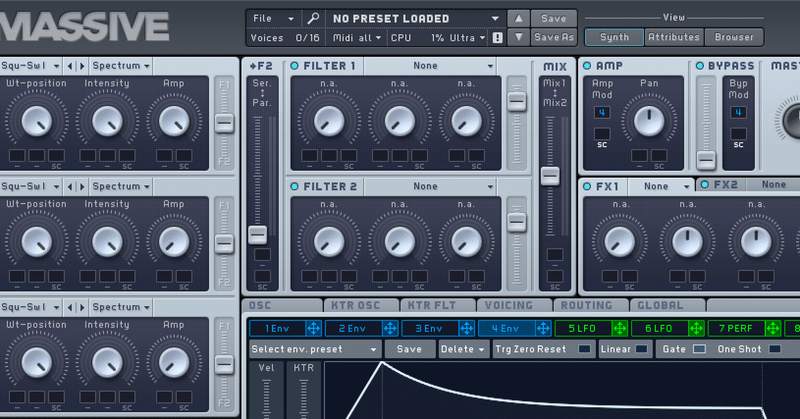Open second oscillator Squ-Sw I wavetable dropdown
The image size is (800, 419).
point(31,187)
